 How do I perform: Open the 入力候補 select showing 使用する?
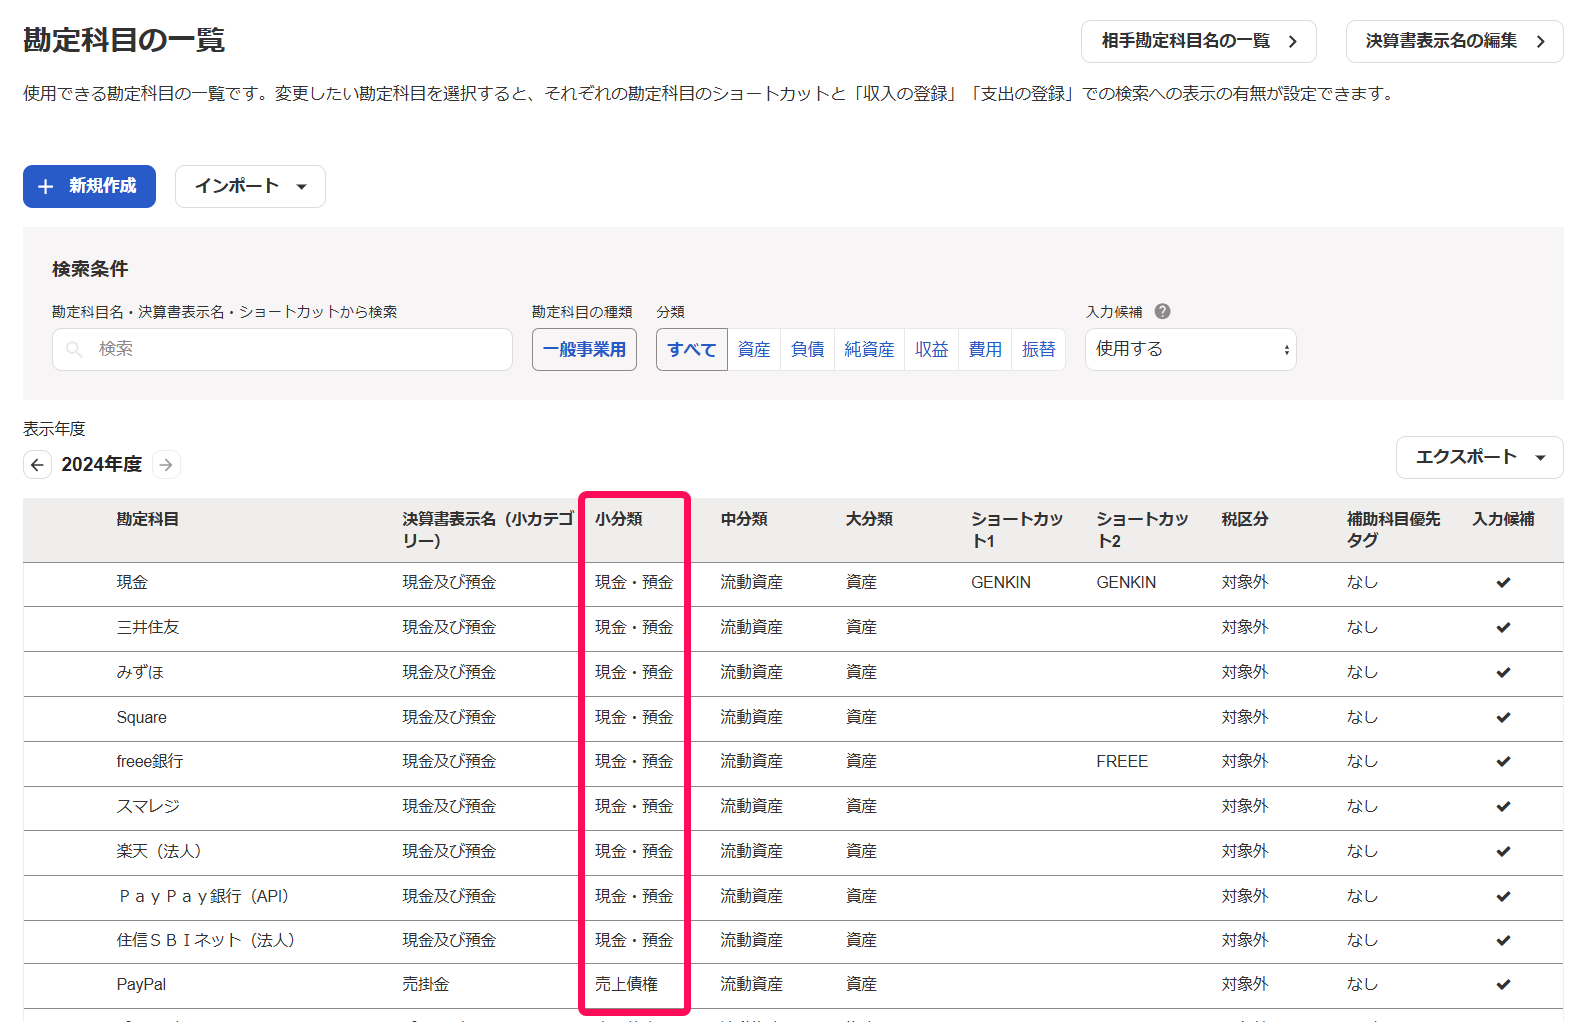[x=1190, y=349]
